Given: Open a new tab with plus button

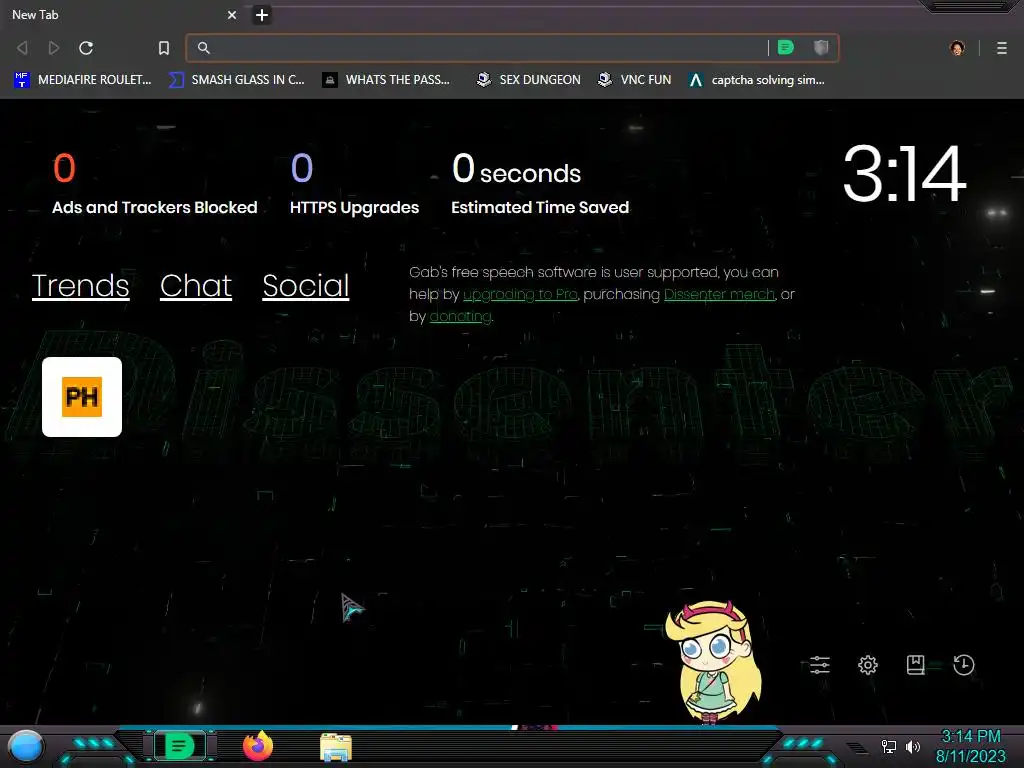Looking at the screenshot, I should point(262,14).
